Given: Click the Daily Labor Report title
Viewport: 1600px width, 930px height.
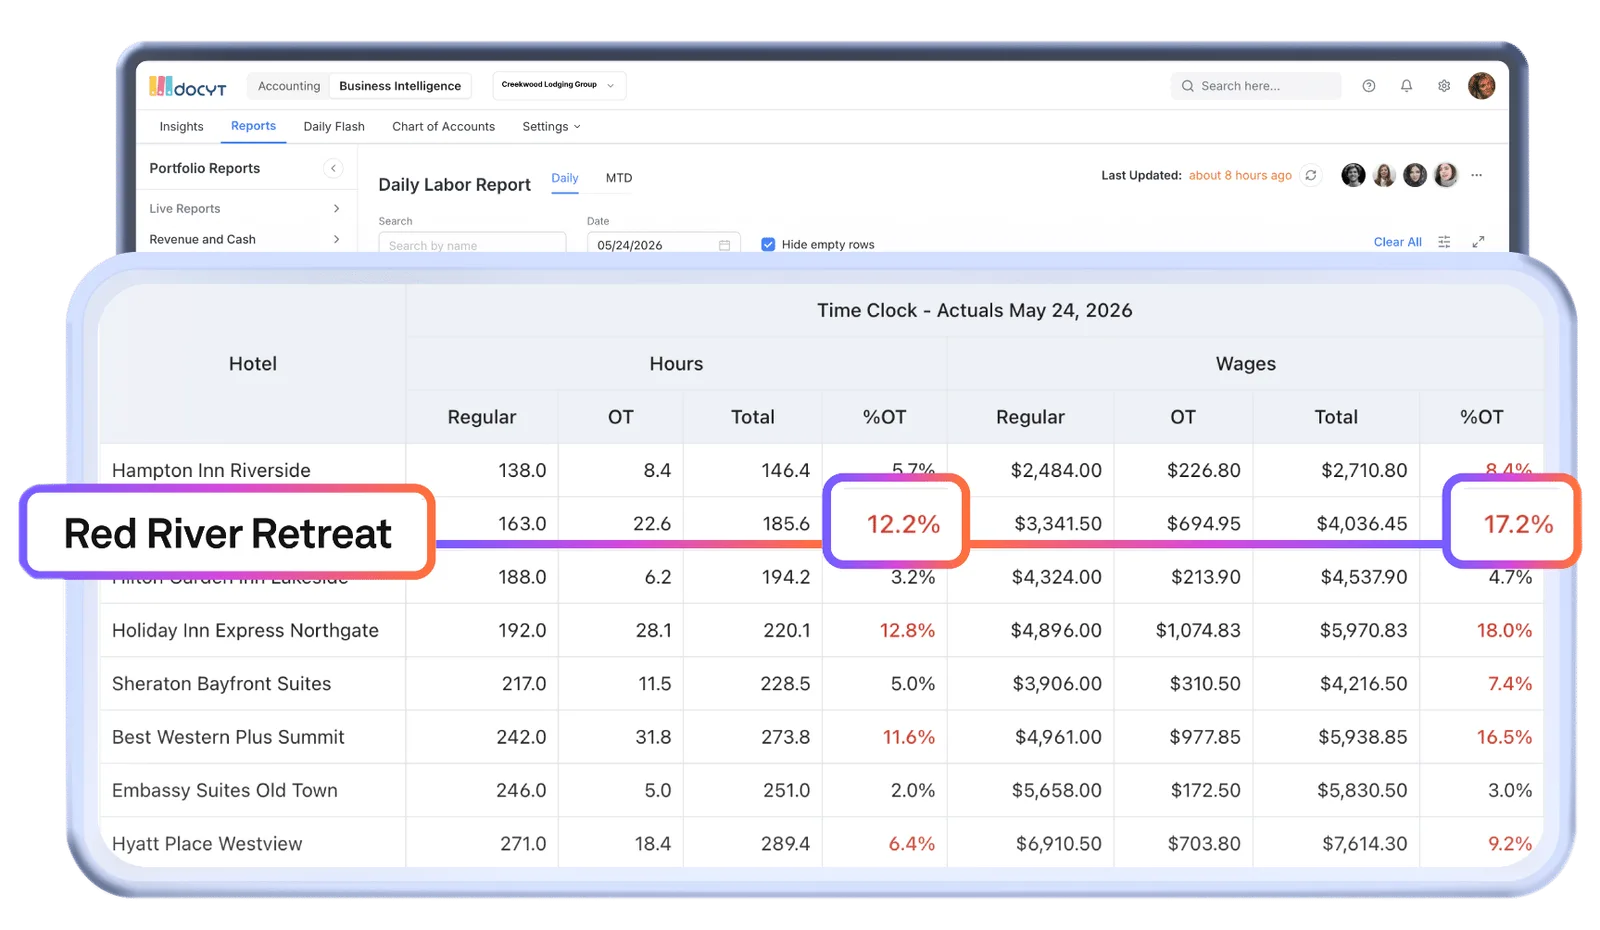Looking at the screenshot, I should [x=454, y=185].
